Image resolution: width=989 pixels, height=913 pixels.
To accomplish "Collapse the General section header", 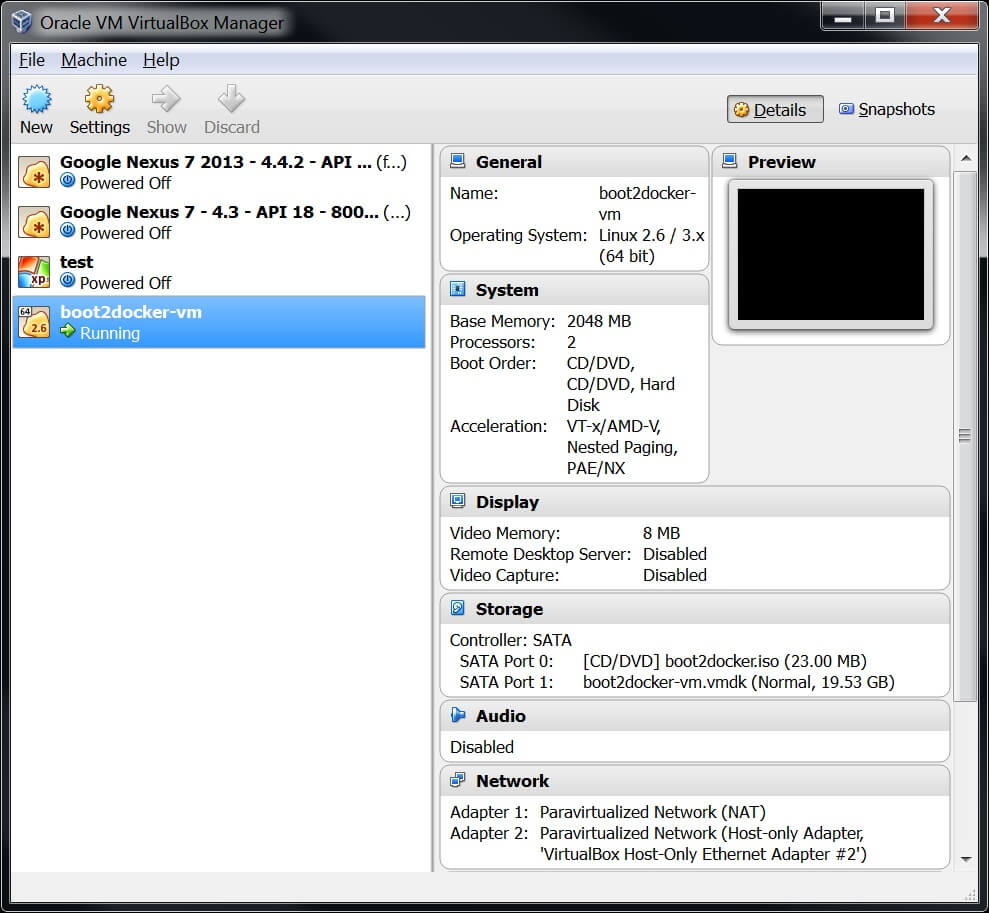I will (x=574, y=162).
